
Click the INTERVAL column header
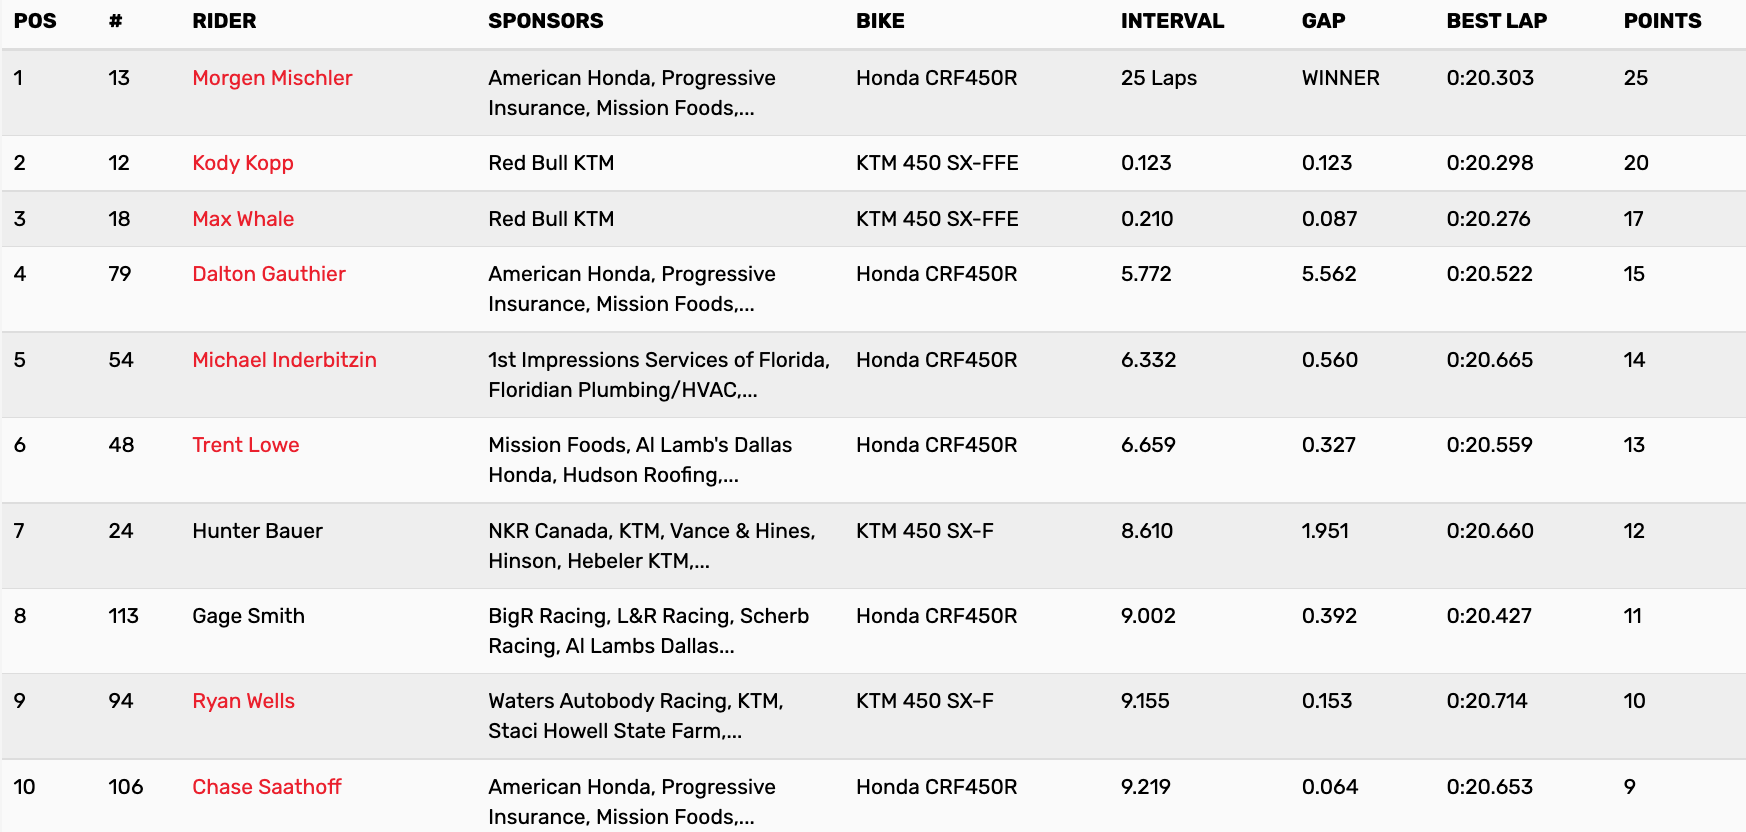[1172, 21]
